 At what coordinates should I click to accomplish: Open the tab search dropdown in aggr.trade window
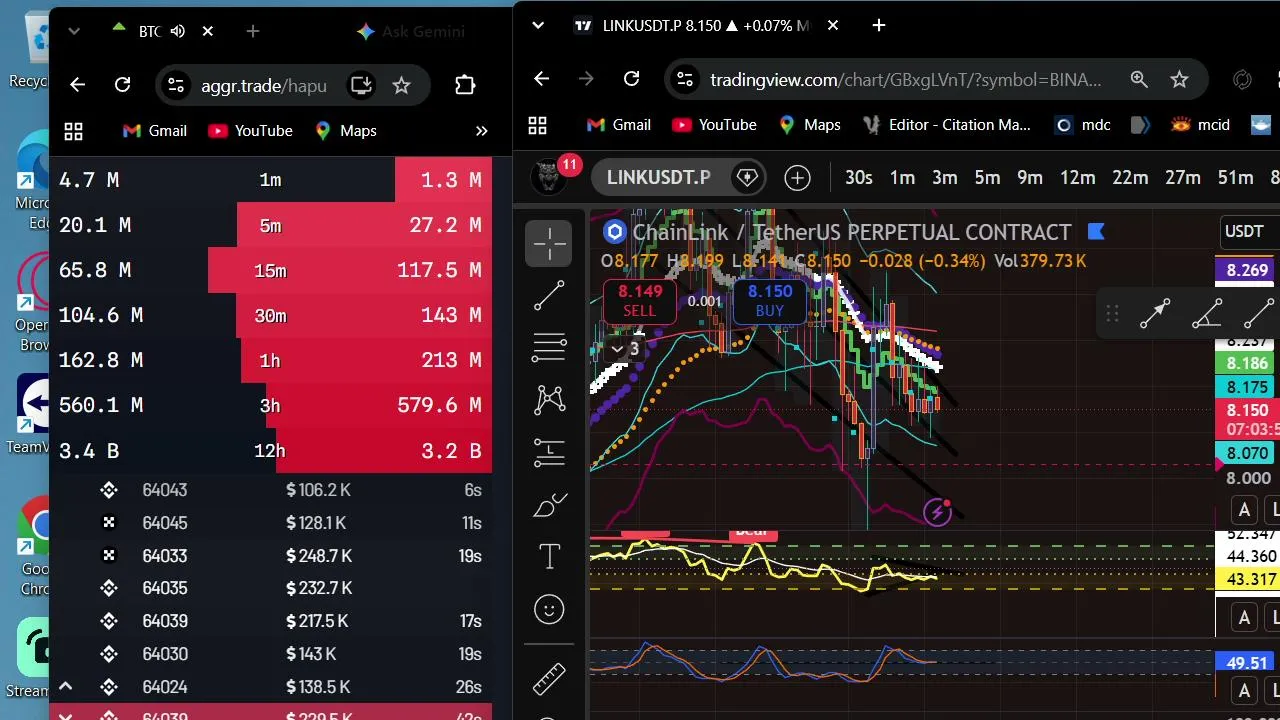tap(74, 31)
